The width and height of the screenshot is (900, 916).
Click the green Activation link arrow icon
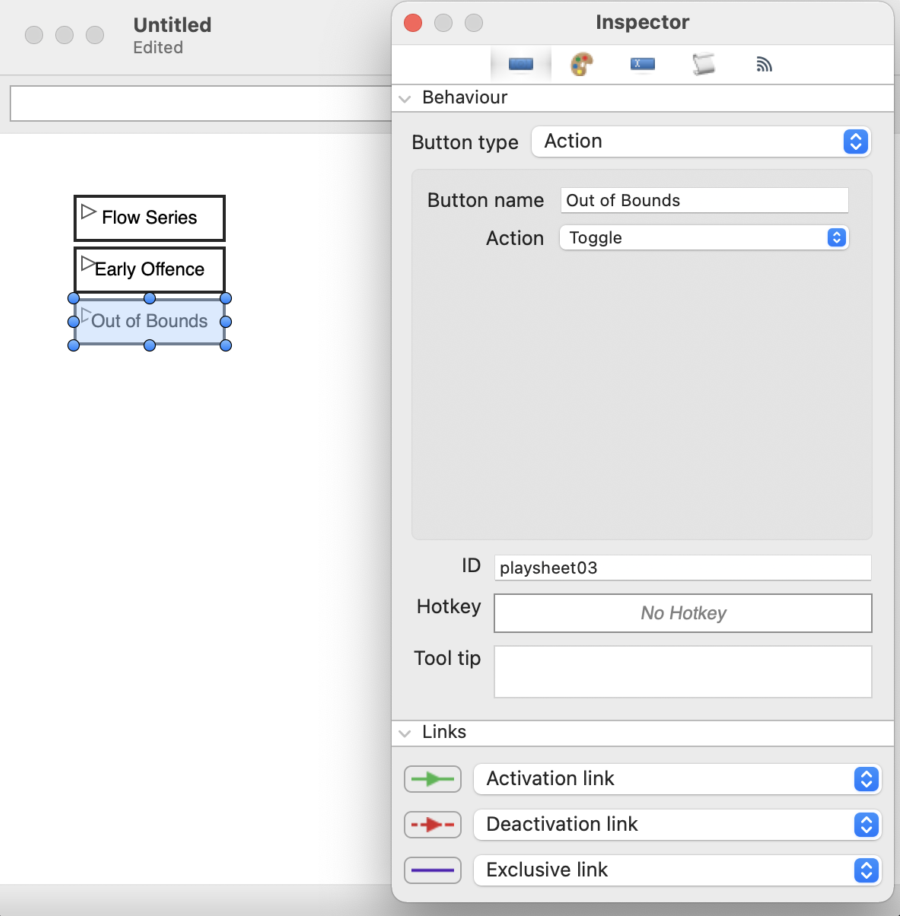(432, 778)
